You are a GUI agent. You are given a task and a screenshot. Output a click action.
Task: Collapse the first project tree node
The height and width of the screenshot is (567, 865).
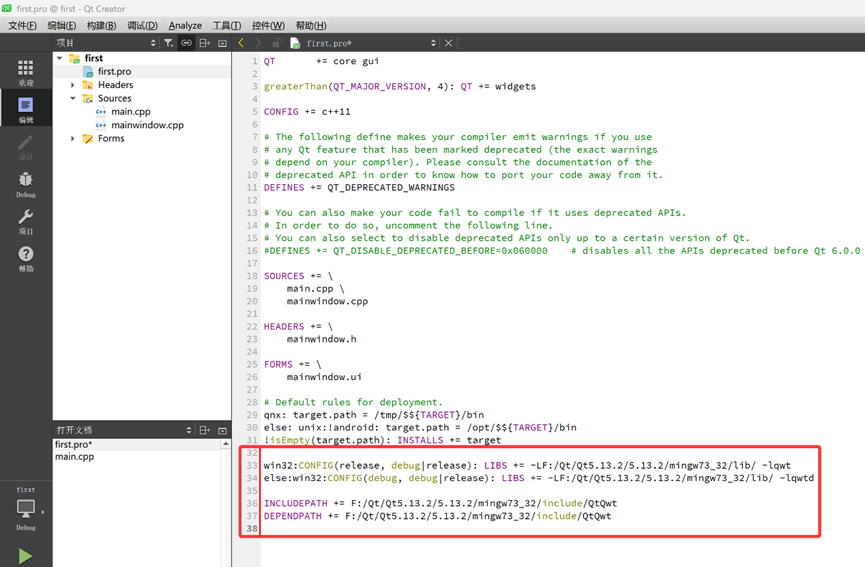[x=60, y=58]
